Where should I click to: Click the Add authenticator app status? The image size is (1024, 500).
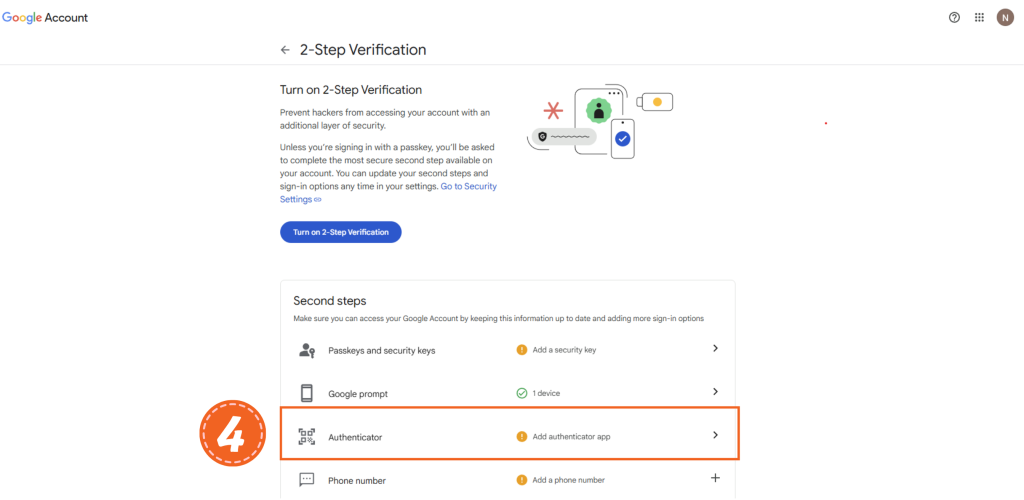(x=573, y=437)
